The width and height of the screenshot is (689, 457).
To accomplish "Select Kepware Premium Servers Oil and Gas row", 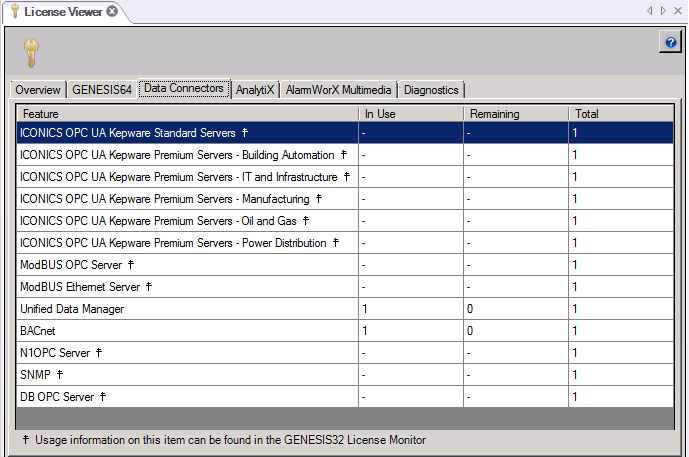I will 187,221.
